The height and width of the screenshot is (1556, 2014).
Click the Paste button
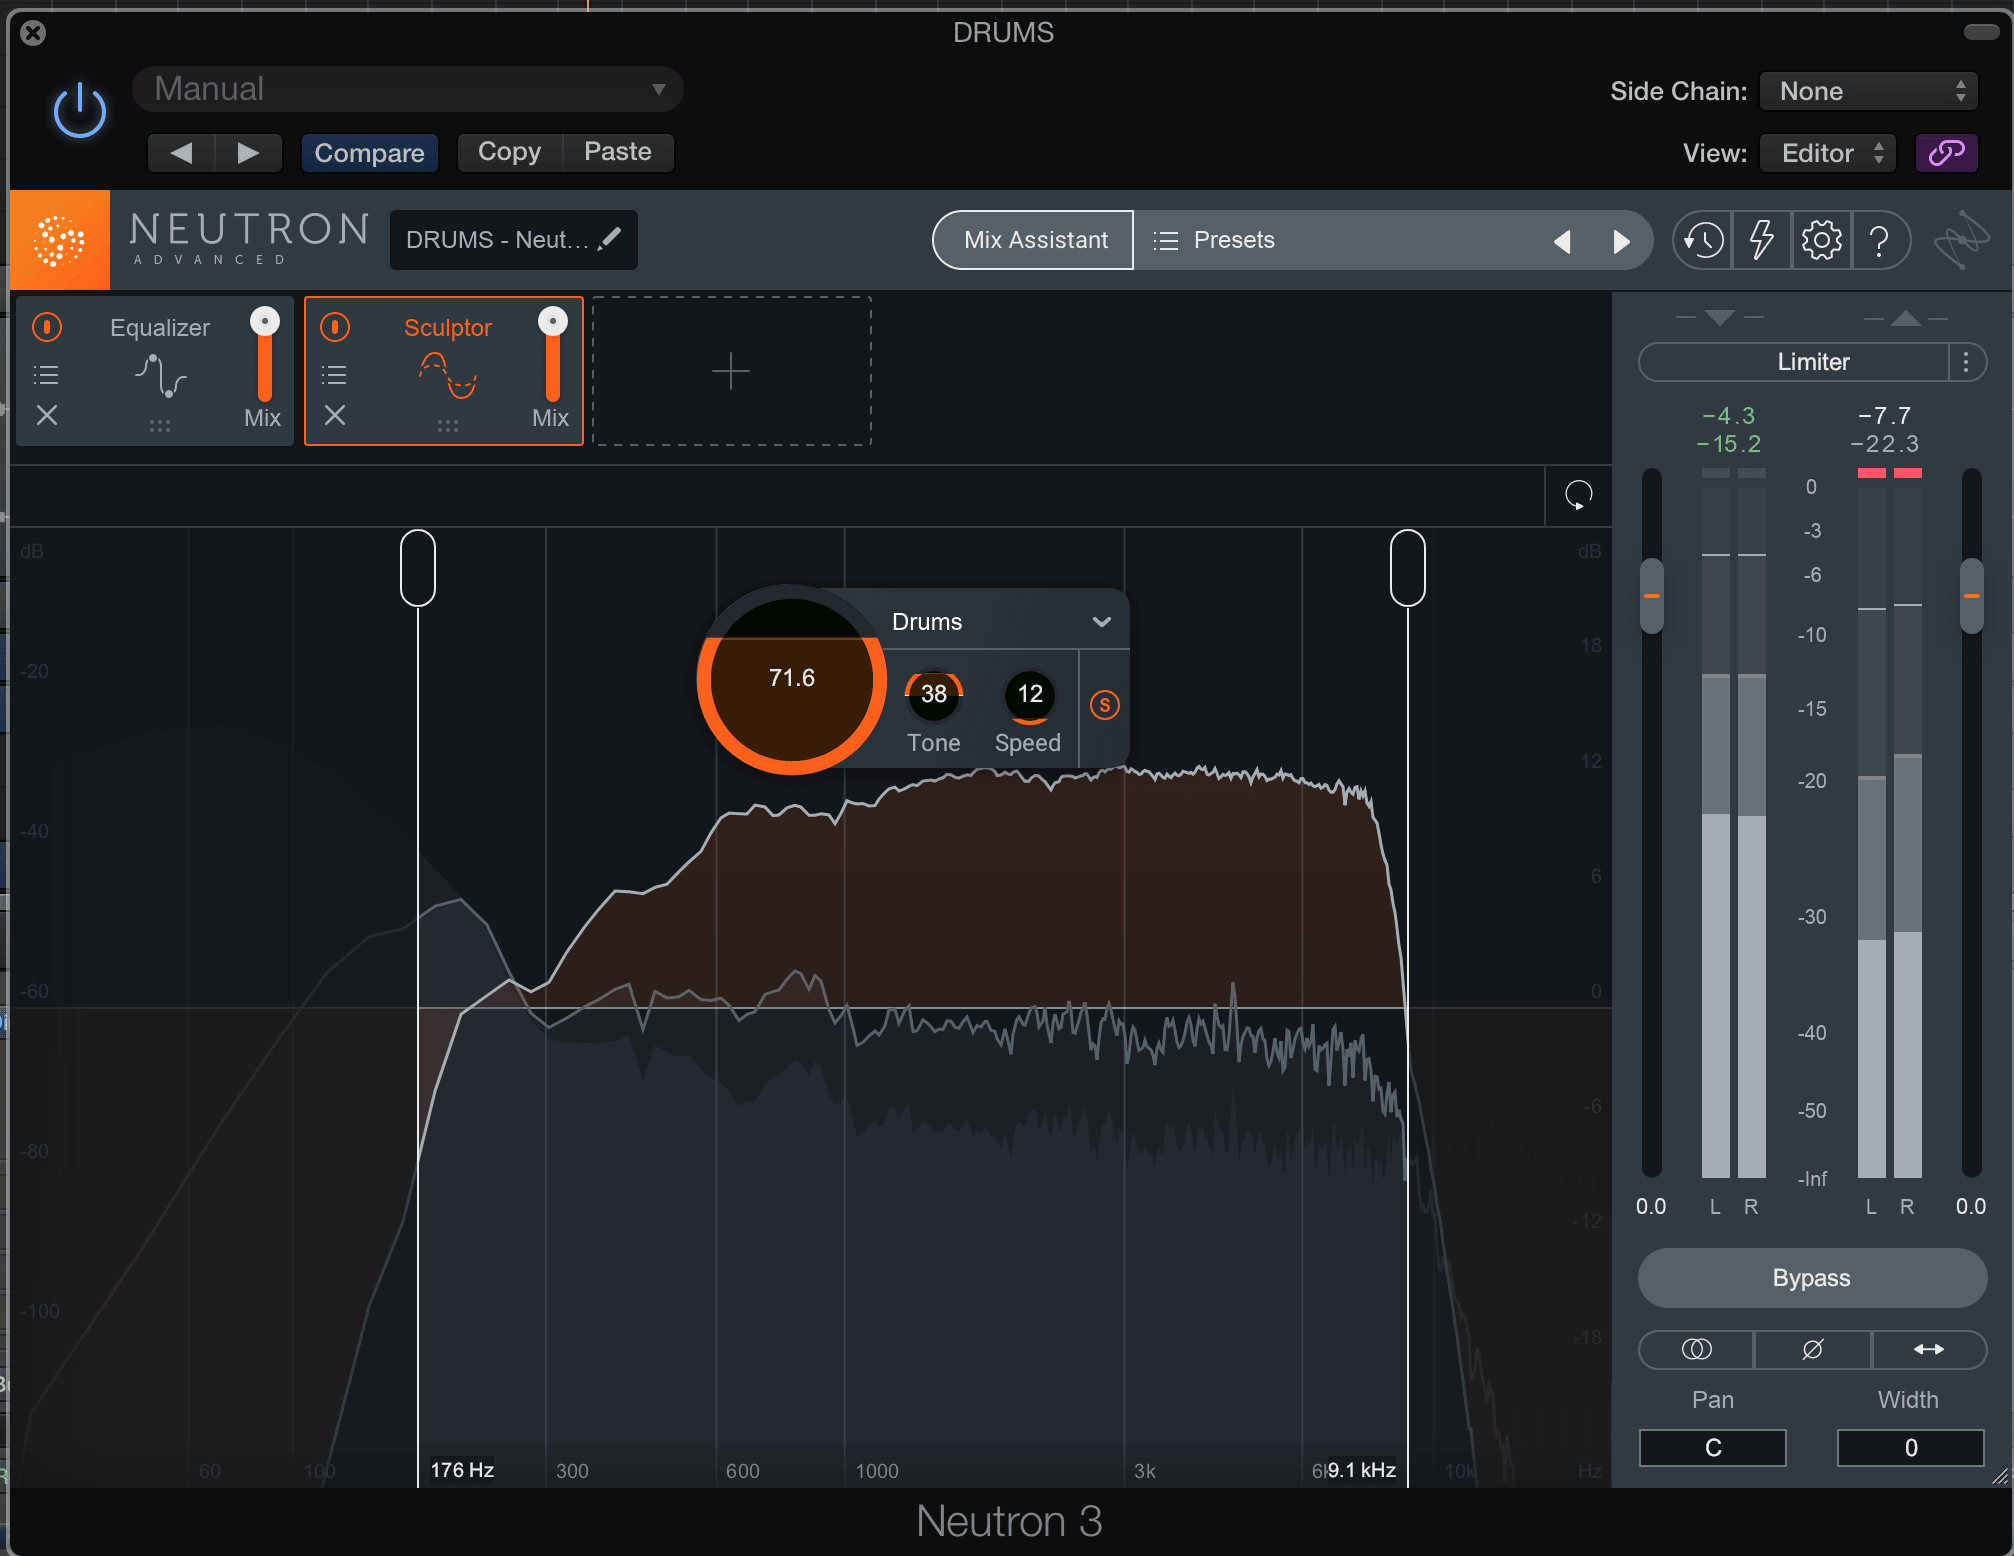click(x=618, y=152)
